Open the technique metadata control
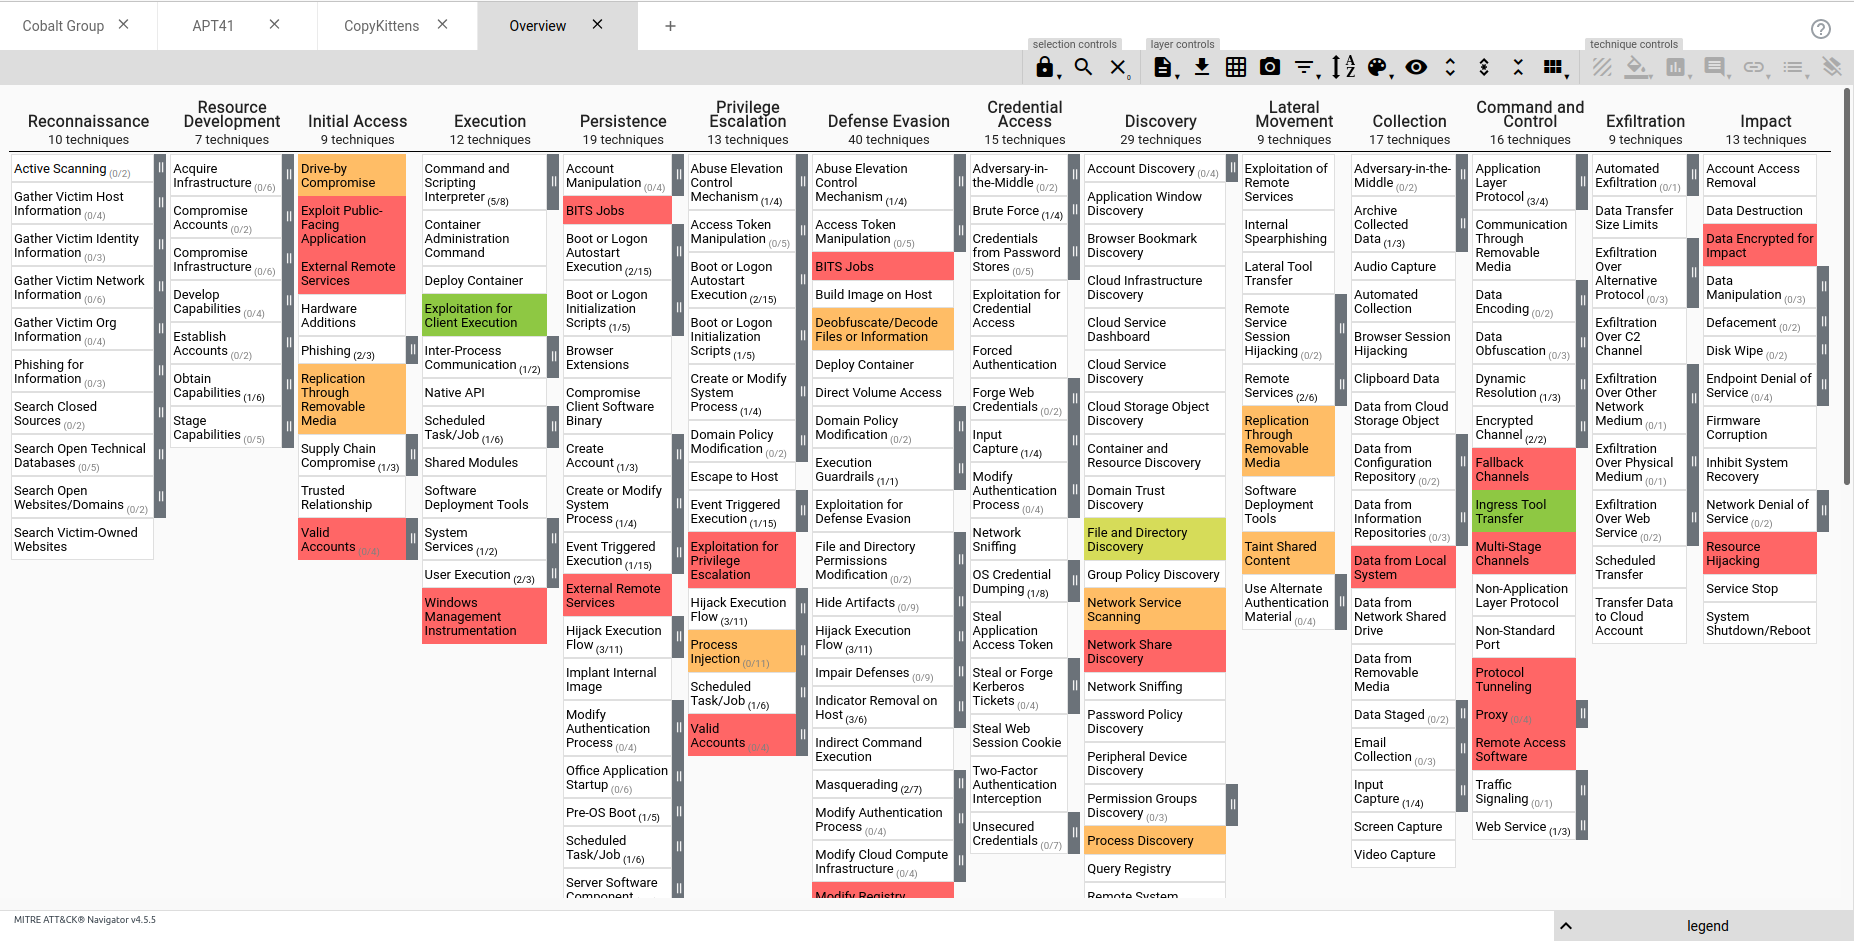 [1794, 67]
